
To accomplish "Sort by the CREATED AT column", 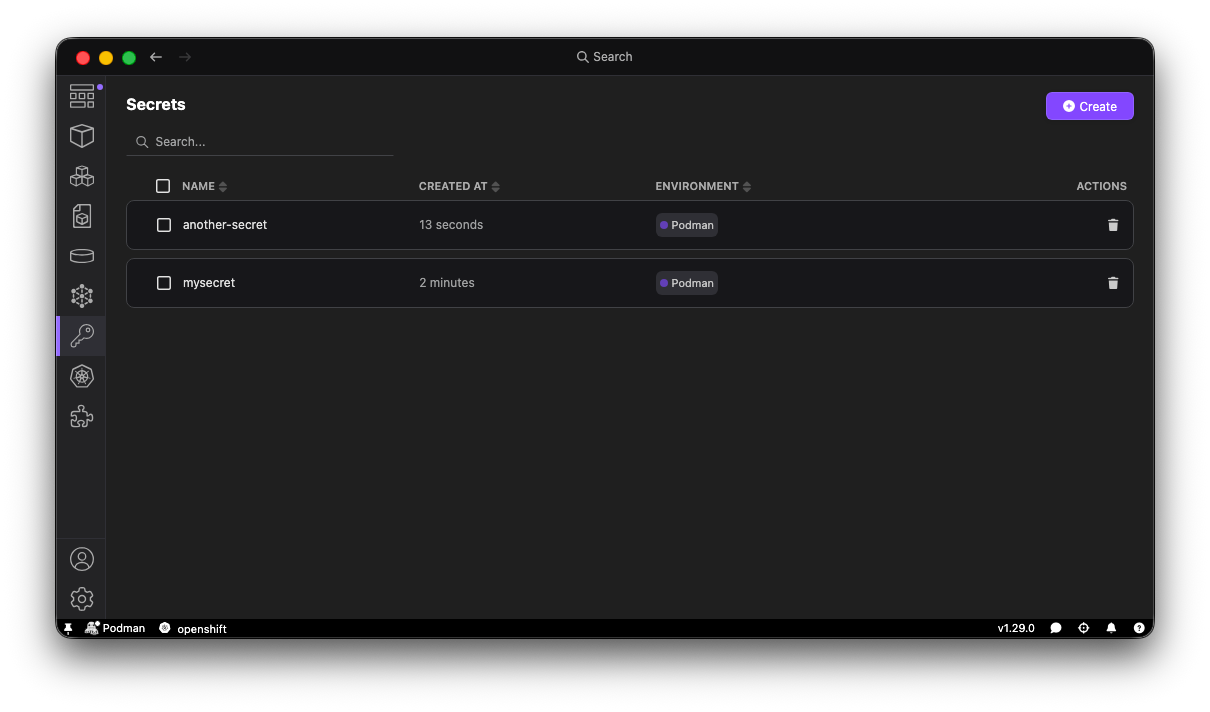I will 459,186.
